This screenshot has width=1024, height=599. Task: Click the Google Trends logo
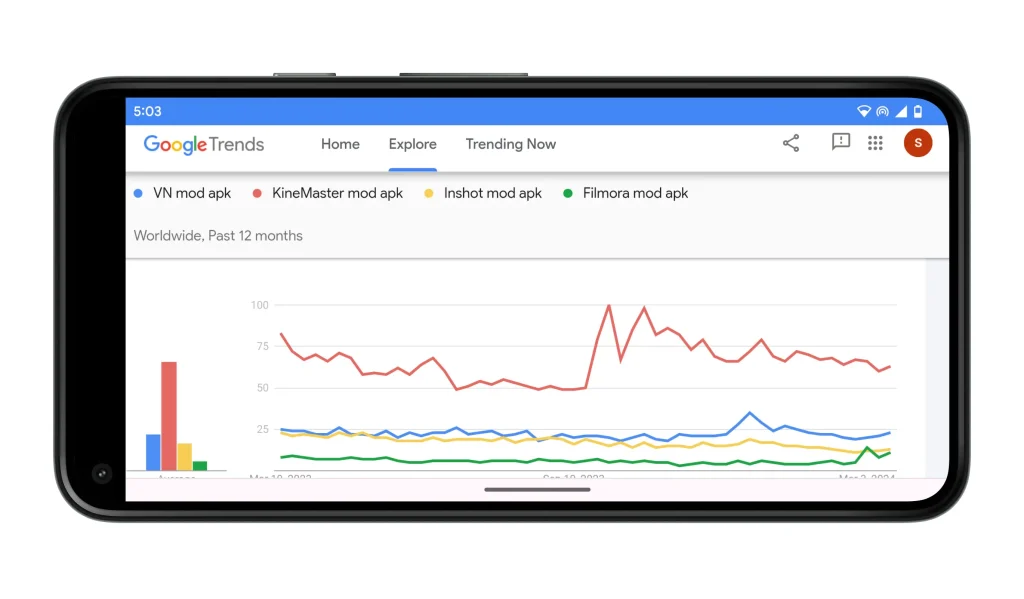(204, 144)
